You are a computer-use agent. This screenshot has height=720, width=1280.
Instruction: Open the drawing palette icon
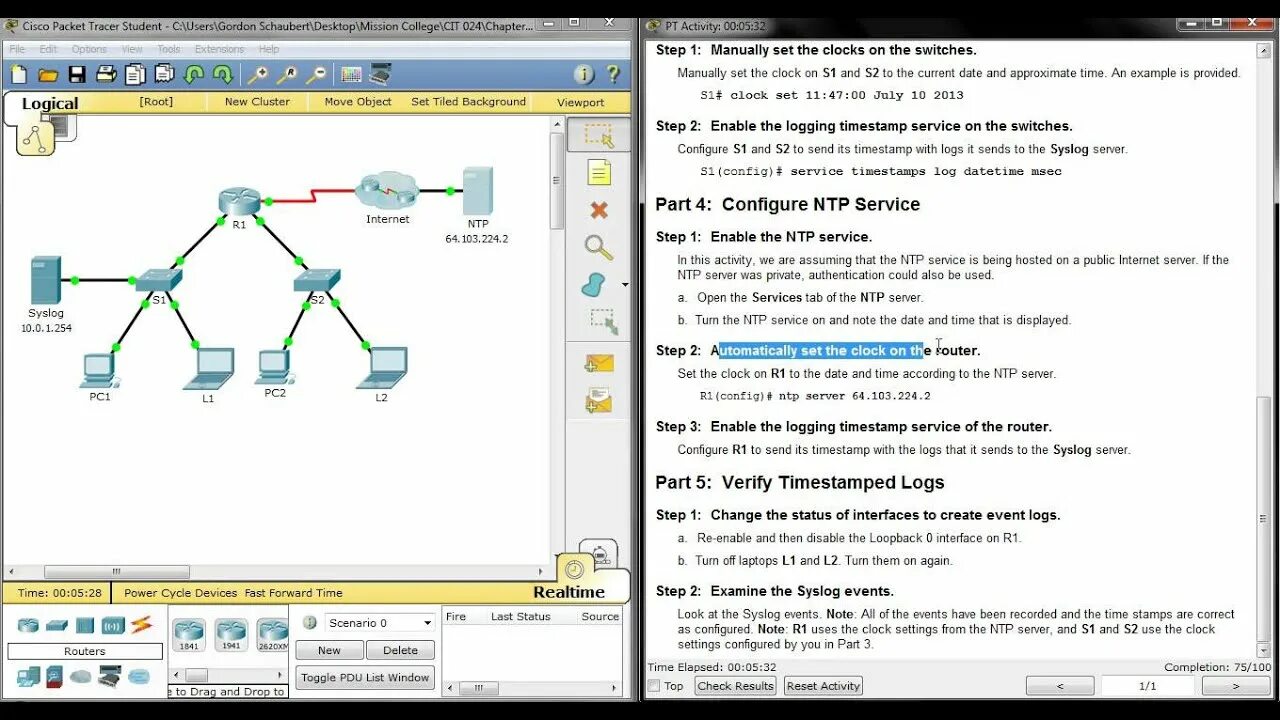tap(351, 74)
